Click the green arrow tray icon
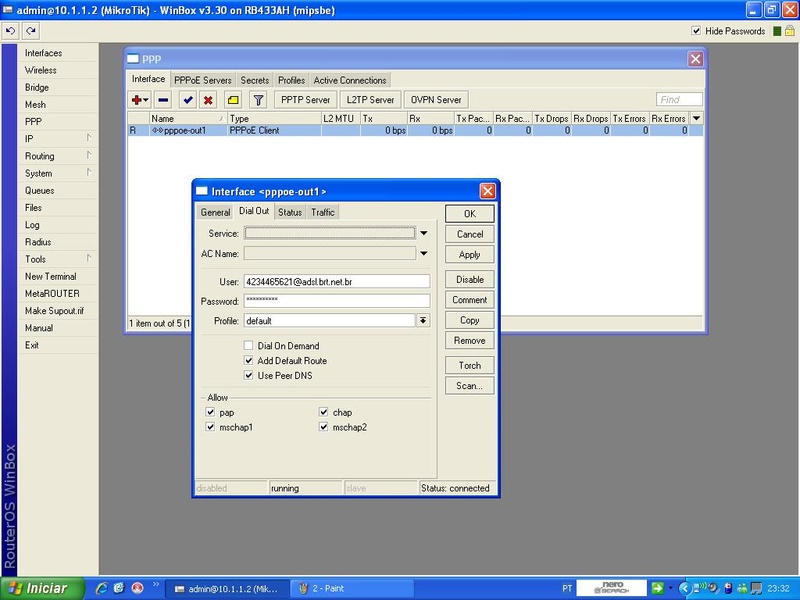800x600 pixels. coord(658,588)
